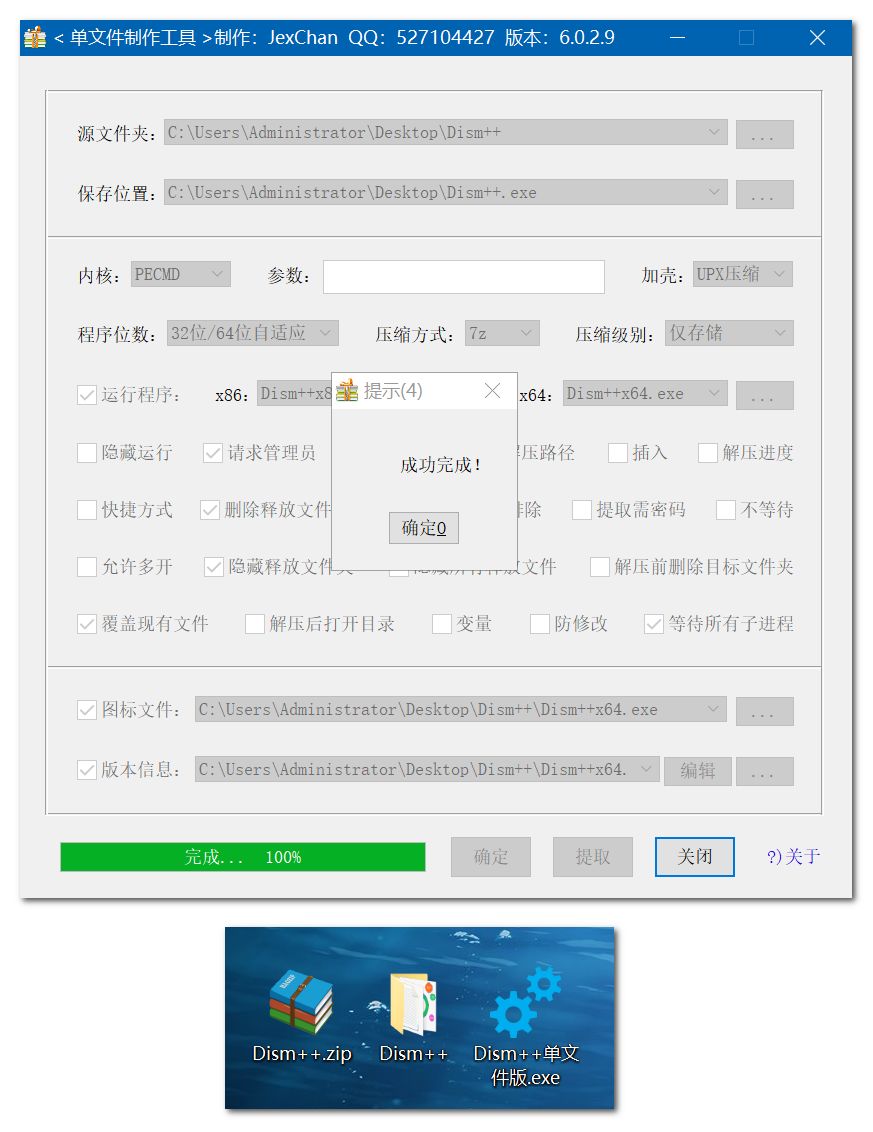Toggle the 运行程序 checkbox
Screen dimensions: 873x1132
tap(87, 395)
